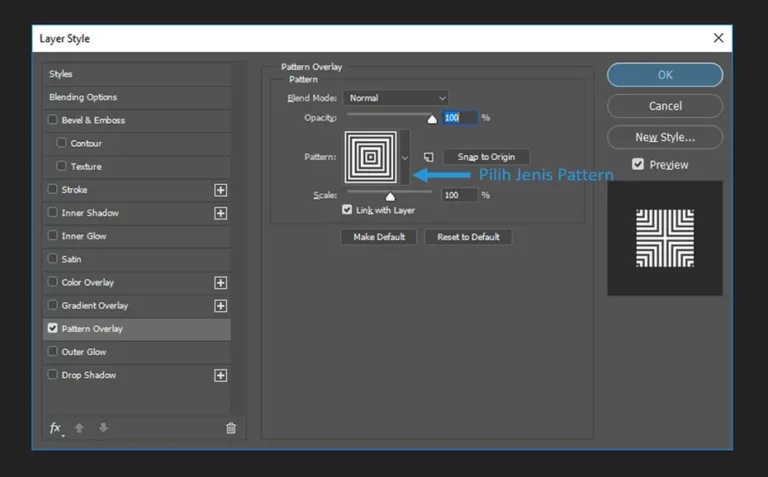This screenshot has height=477, width=768.
Task: Click the Opacity slider handle
Action: [432, 119]
